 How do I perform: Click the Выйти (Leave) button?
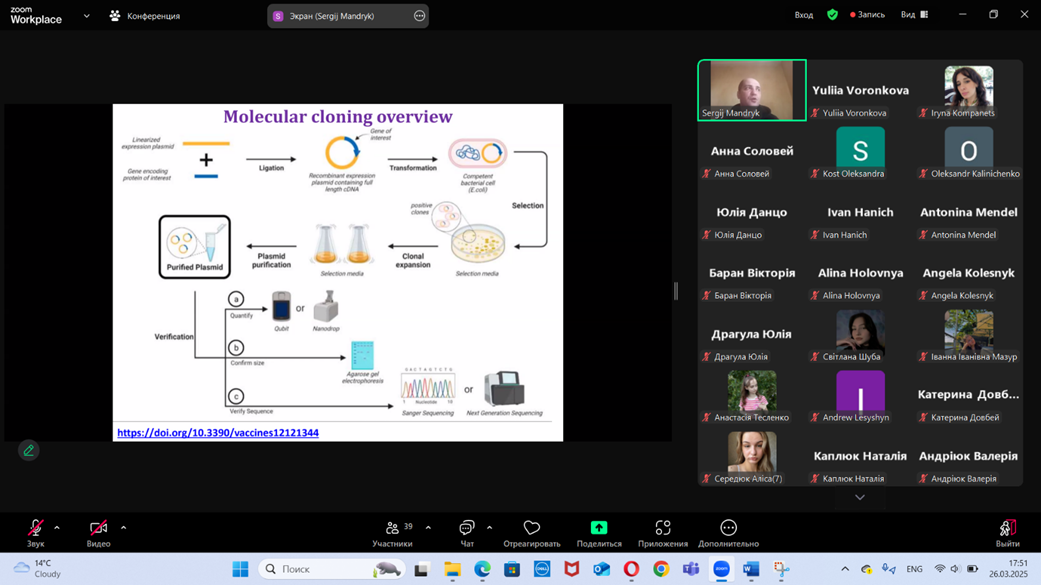tap(1007, 533)
